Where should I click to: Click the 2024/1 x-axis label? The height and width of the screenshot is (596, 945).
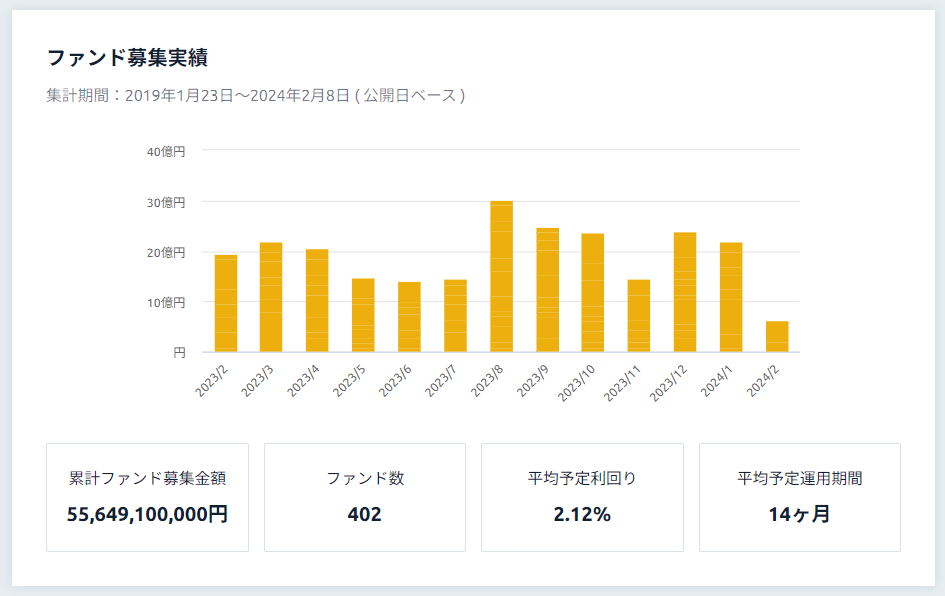tap(717, 381)
